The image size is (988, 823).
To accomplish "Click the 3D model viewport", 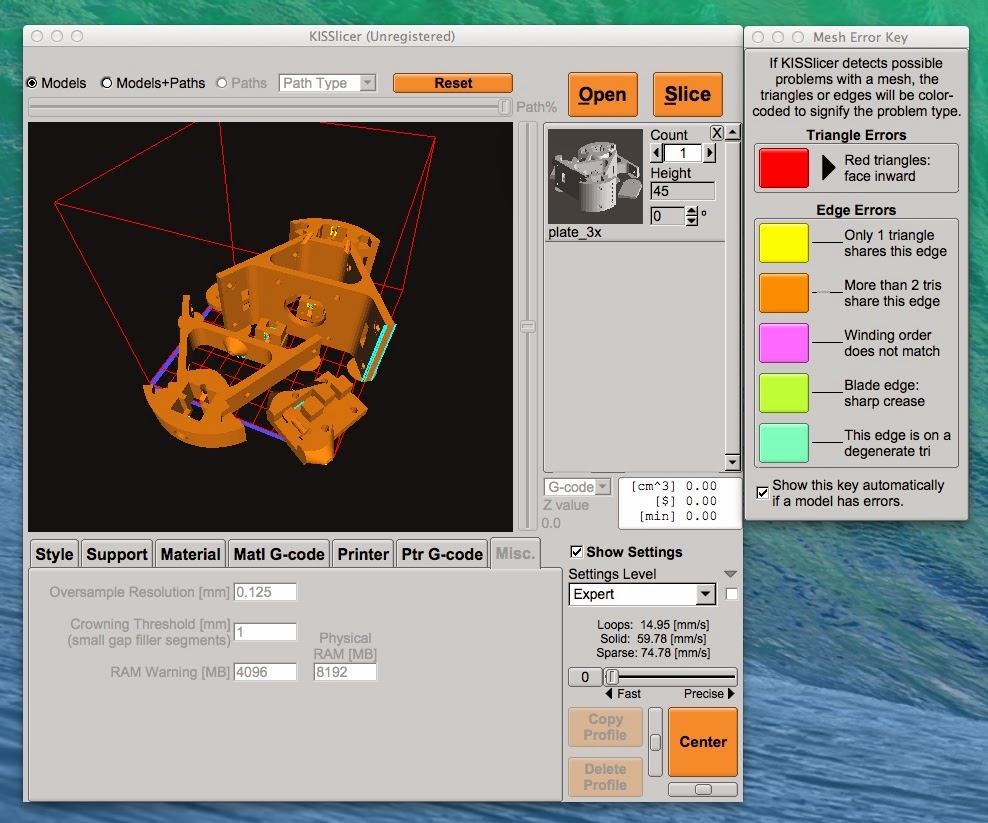I will click(270, 327).
